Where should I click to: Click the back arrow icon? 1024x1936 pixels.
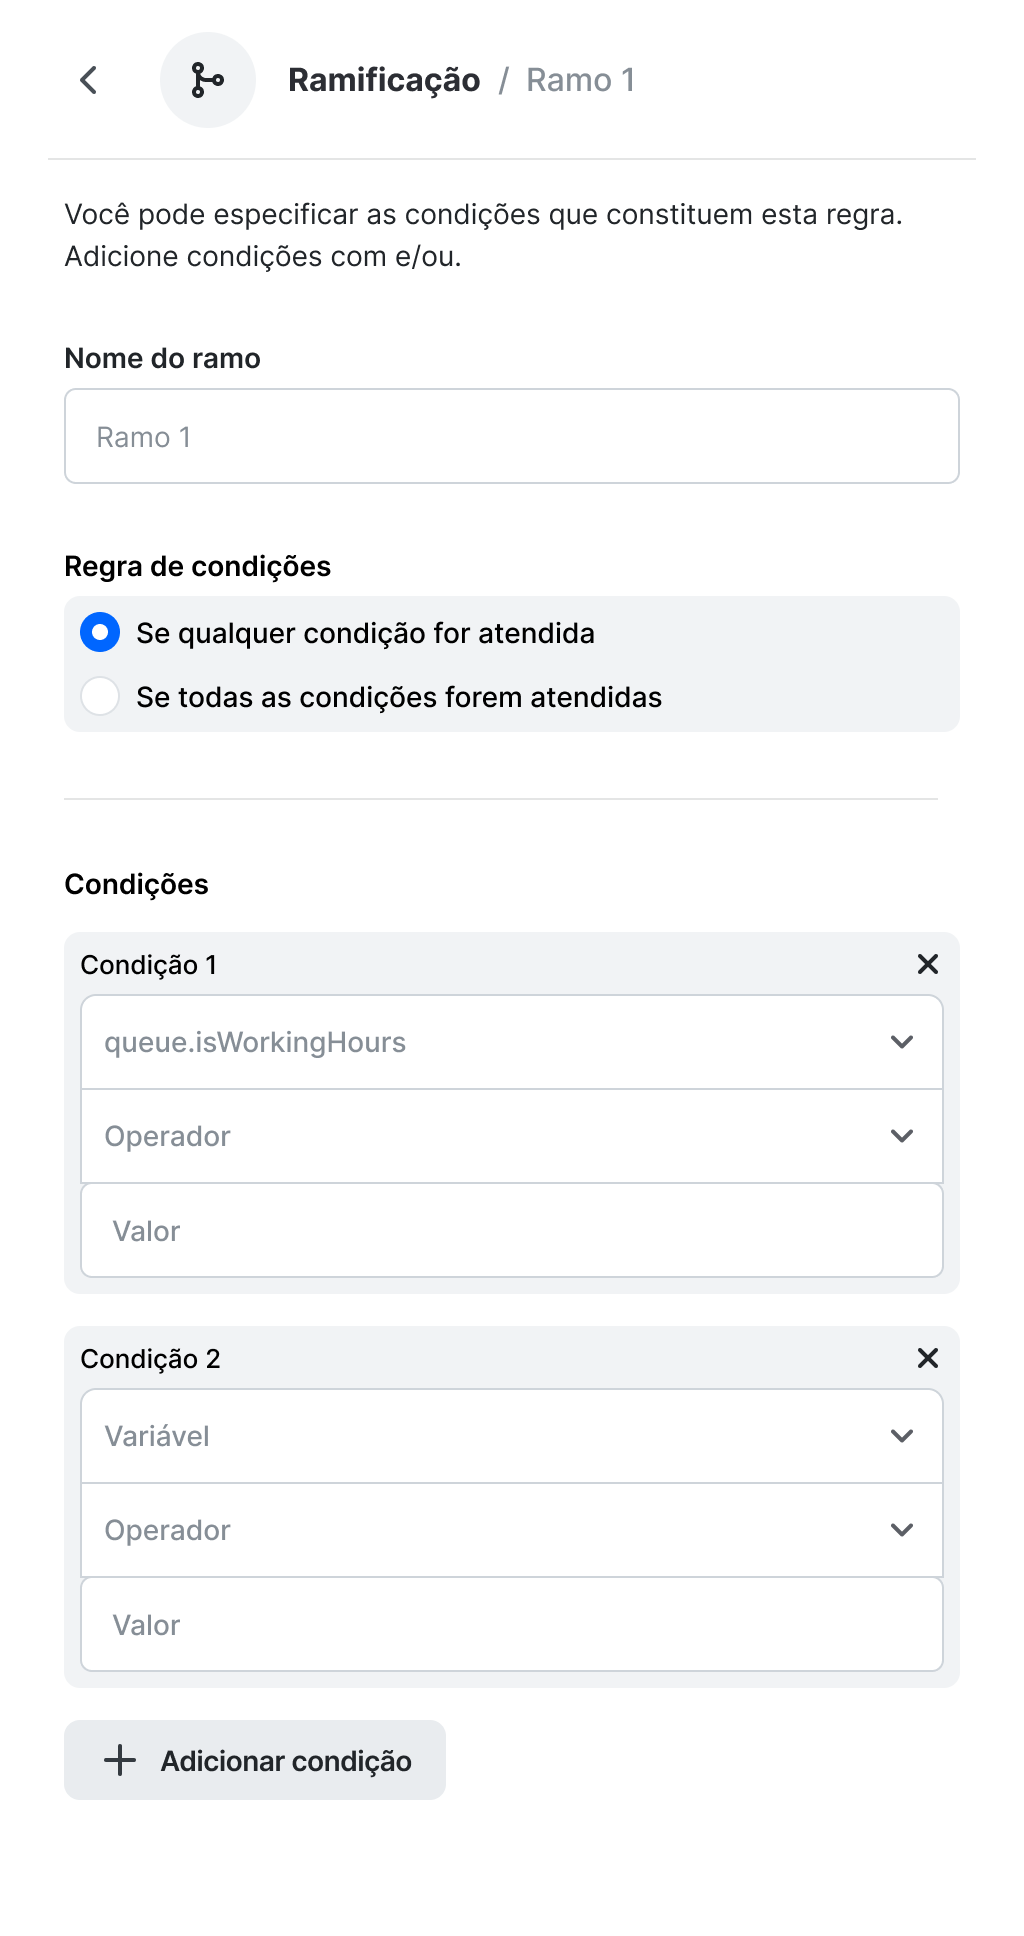pos(89,80)
